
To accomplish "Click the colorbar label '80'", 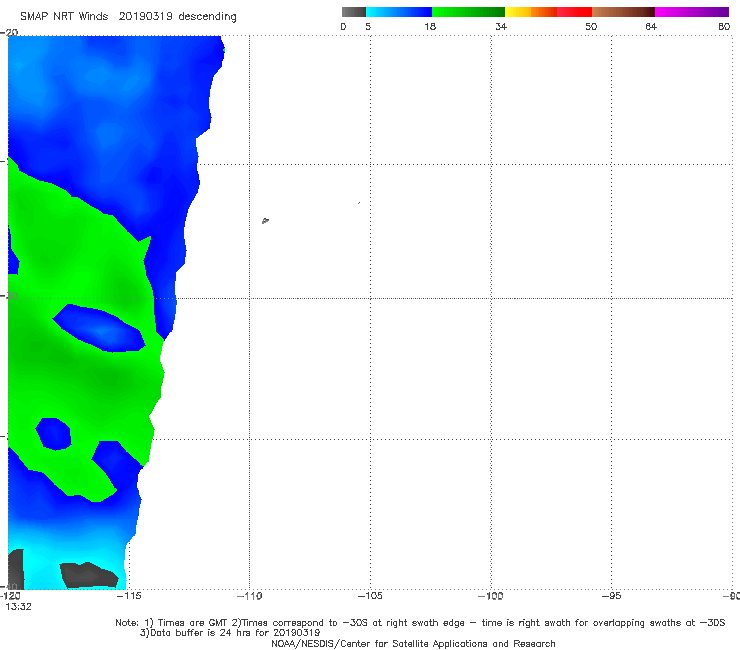I will pos(724,26).
